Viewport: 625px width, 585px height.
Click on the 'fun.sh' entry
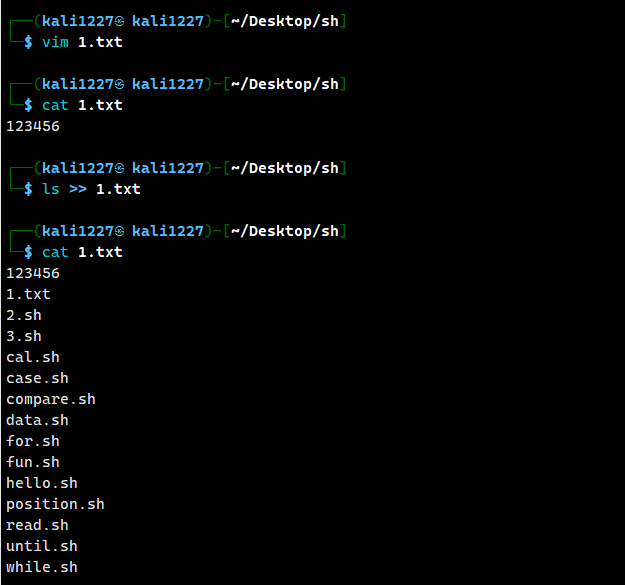tap(33, 462)
